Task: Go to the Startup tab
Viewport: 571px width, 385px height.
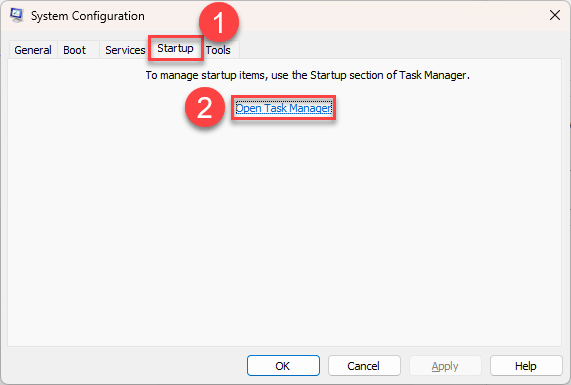Action: point(176,48)
